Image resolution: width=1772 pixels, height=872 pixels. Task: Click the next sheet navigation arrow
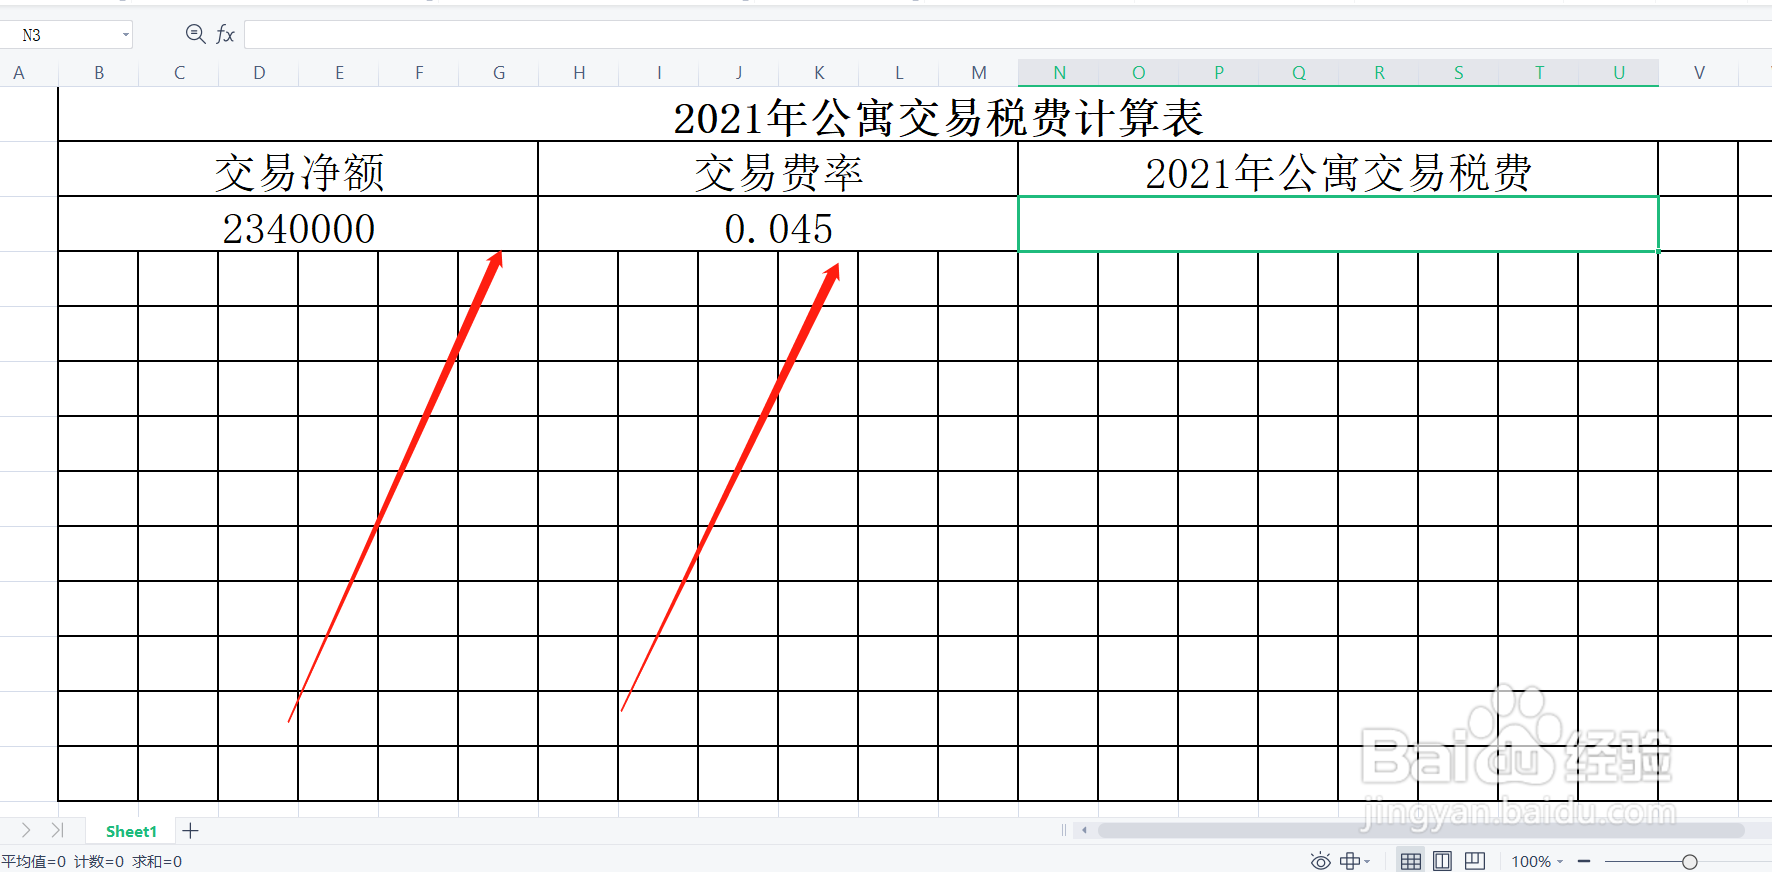[26, 830]
